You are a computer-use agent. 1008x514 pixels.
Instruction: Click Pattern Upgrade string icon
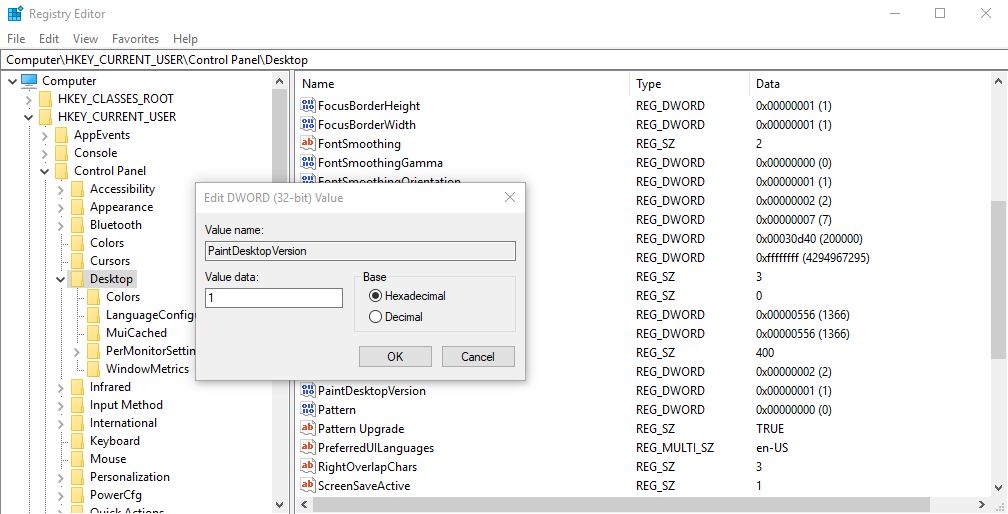pos(308,429)
